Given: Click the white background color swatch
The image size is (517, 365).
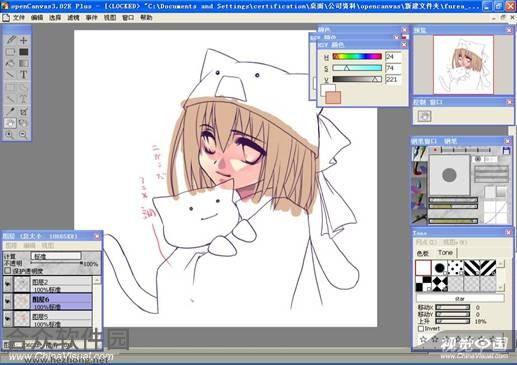Looking at the screenshot, I should point(327,89).
